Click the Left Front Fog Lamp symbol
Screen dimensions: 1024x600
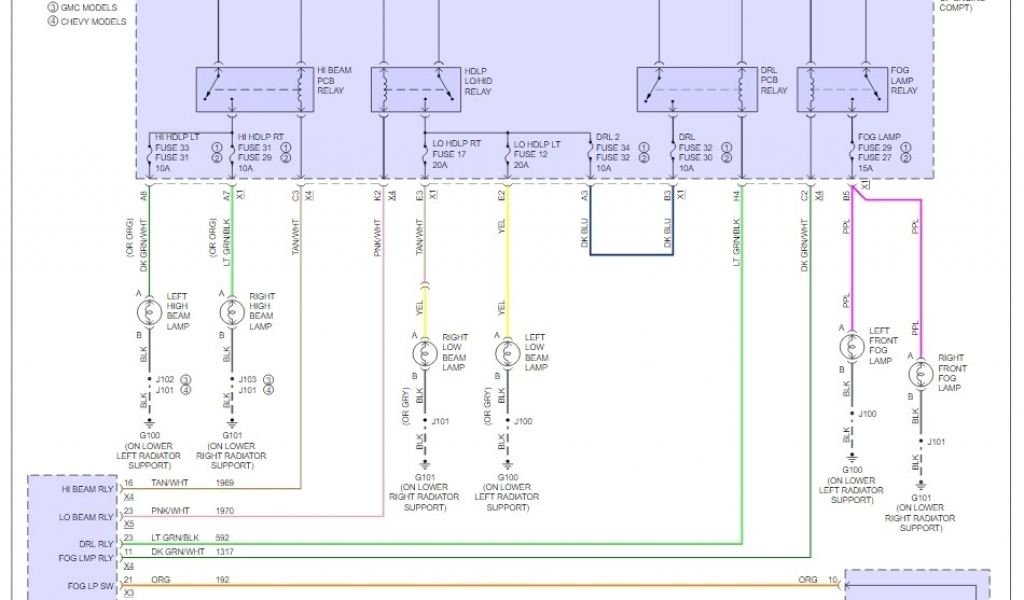[851, 346]
